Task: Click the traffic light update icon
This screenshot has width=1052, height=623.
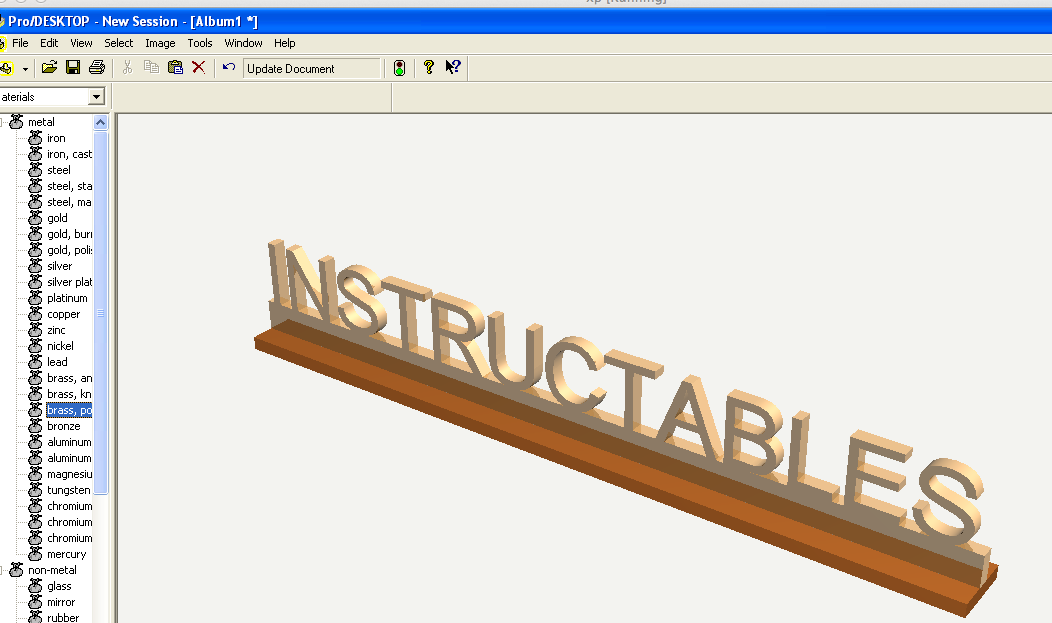Action: click(399, 68)
